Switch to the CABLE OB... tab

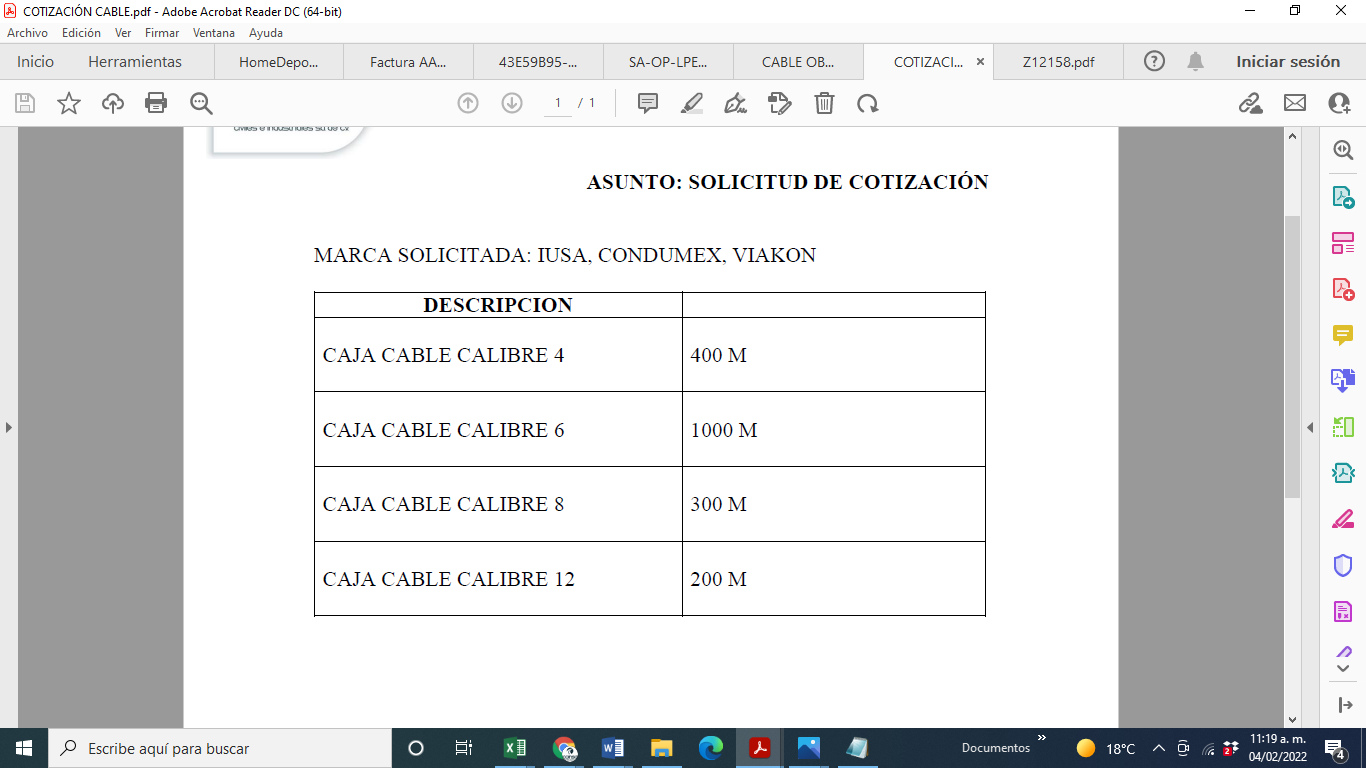click(798, 61)
